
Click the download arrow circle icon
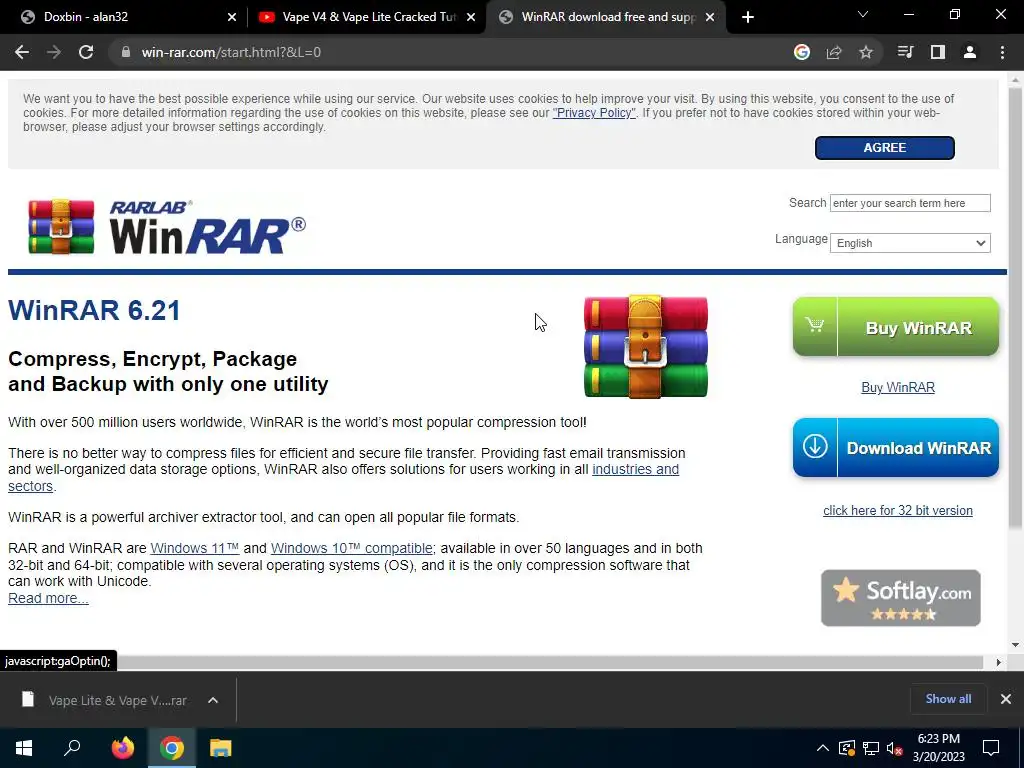tap(814, 447)
